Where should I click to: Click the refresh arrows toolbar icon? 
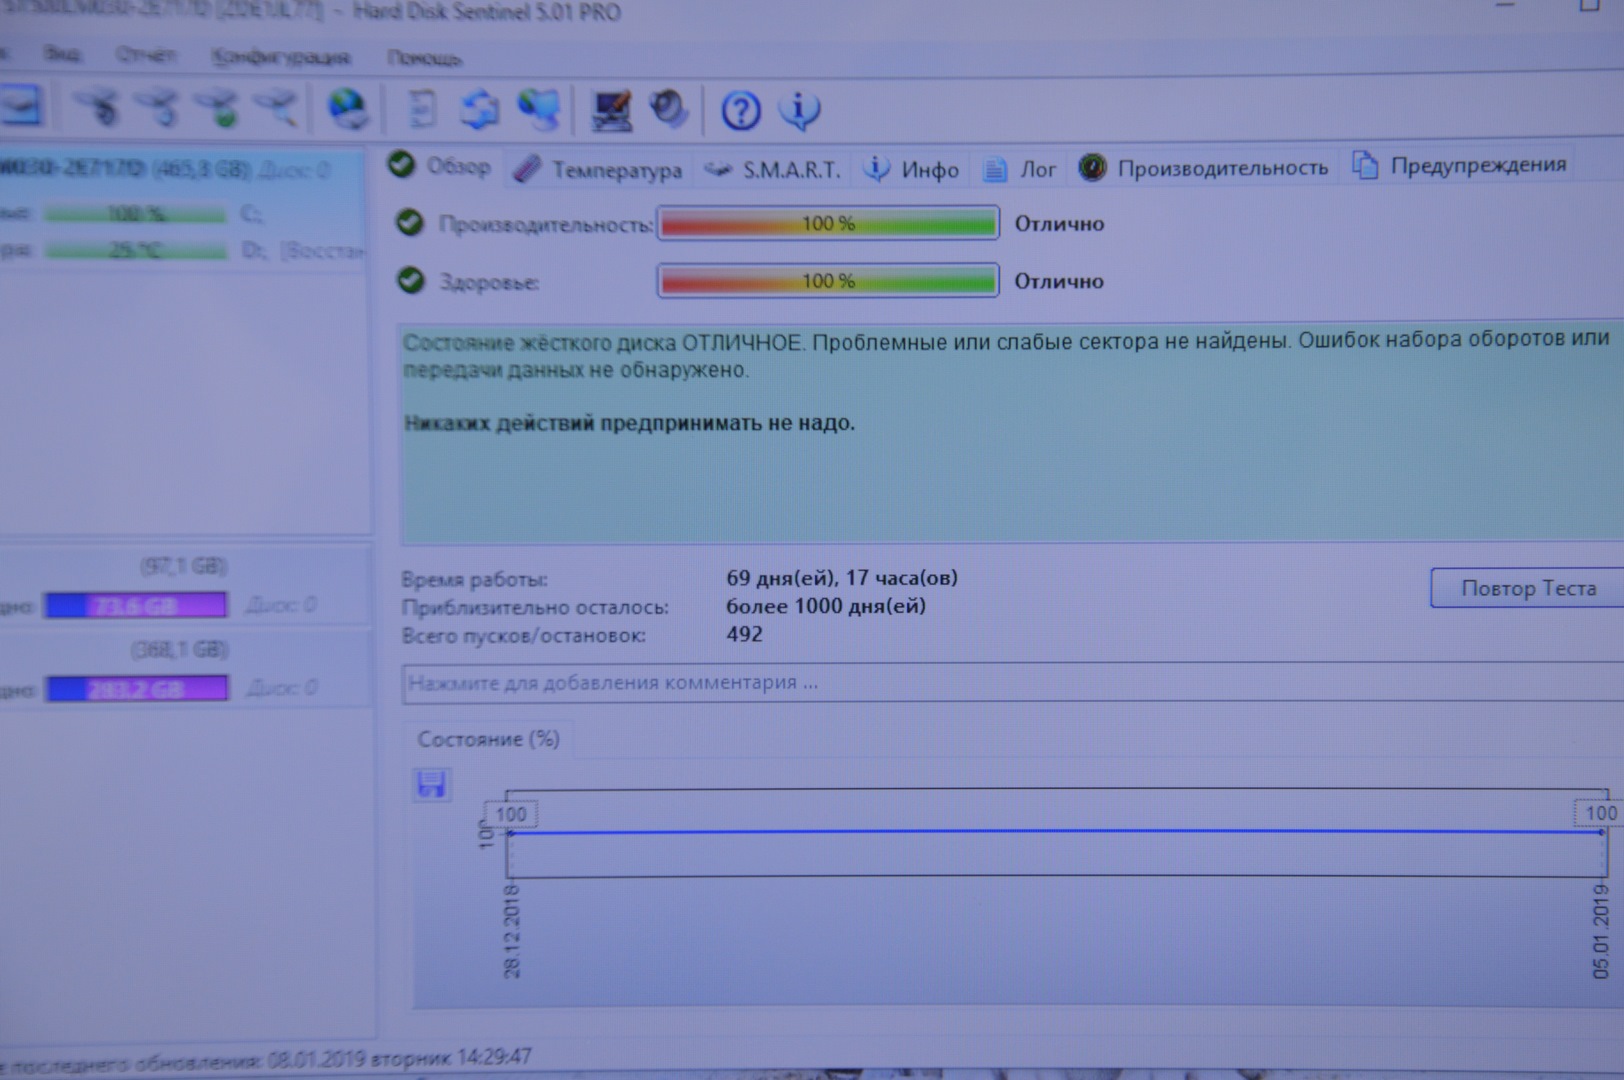coord(480,109)
